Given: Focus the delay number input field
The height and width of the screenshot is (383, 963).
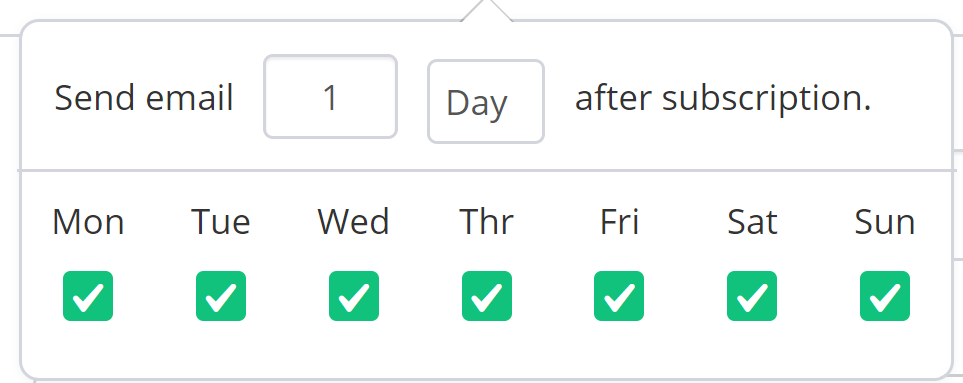Looking at the screenshot, I should [330, 97].
